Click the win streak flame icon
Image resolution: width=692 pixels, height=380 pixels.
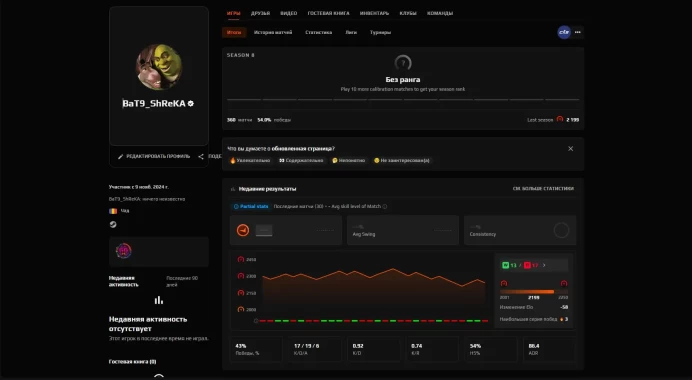click(561, 319)
